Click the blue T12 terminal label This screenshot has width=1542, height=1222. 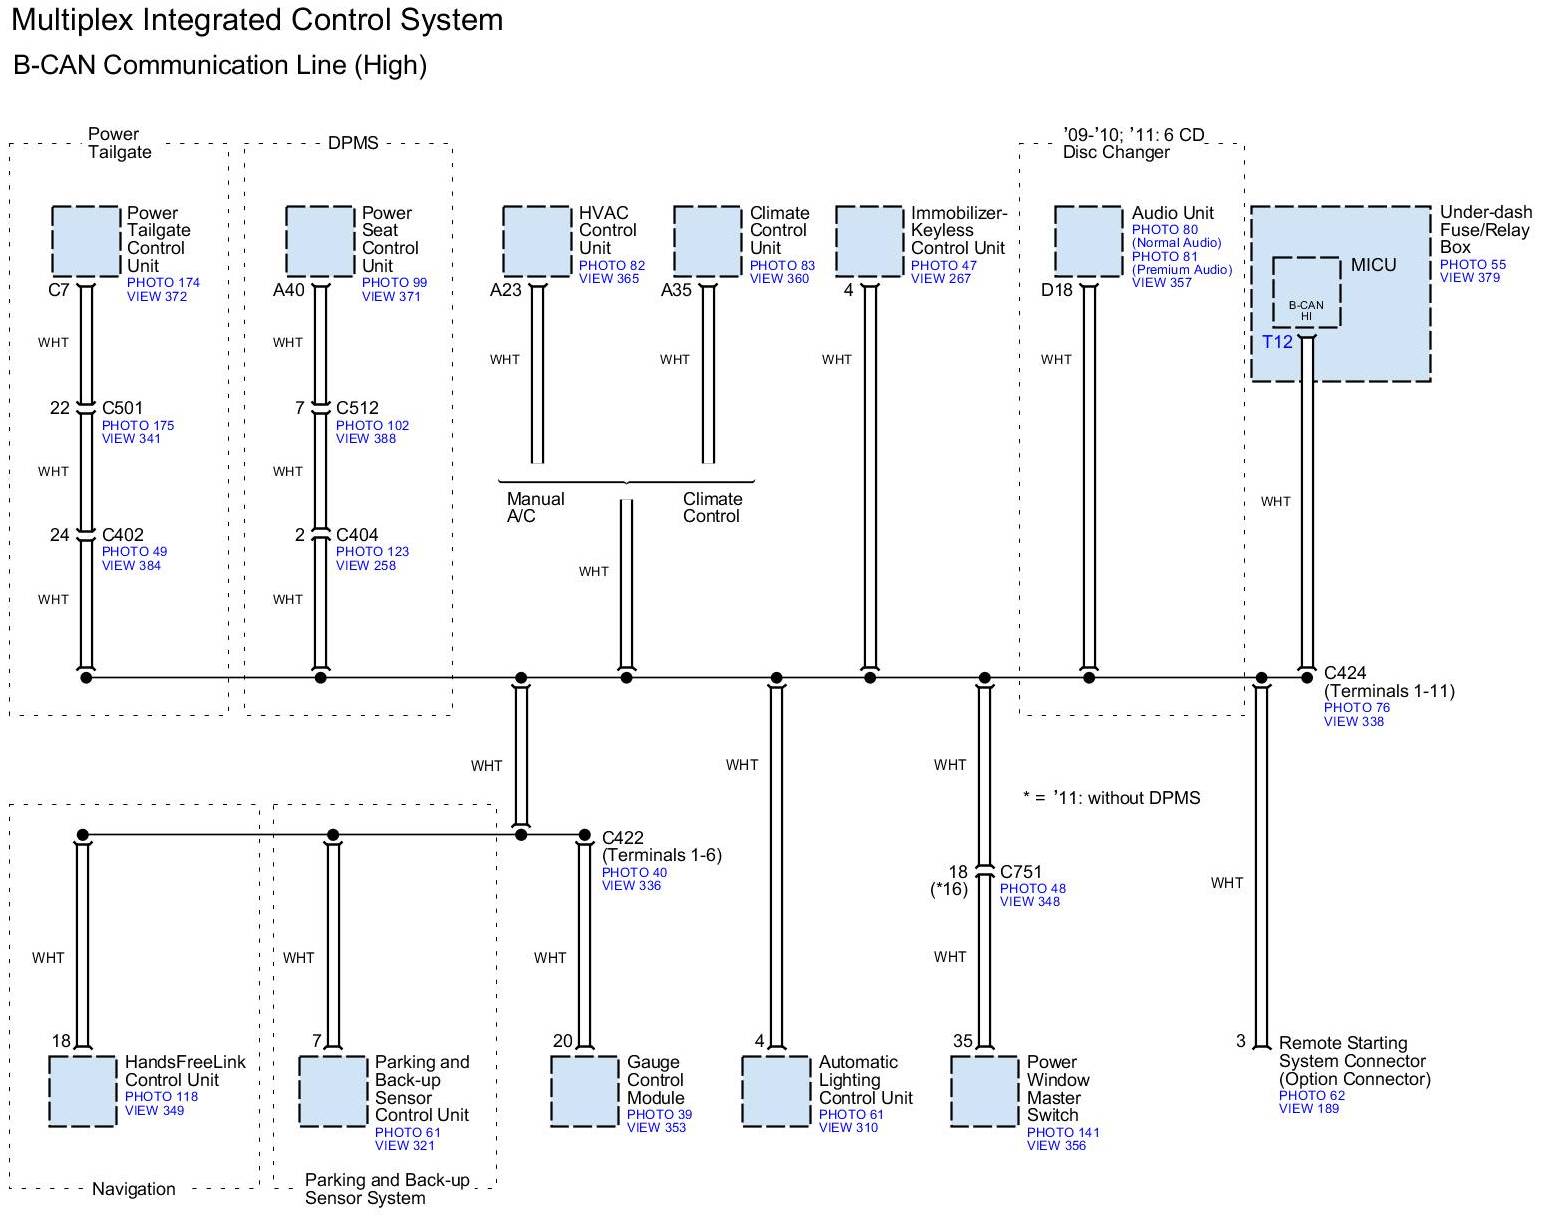tap(1277, 342)
